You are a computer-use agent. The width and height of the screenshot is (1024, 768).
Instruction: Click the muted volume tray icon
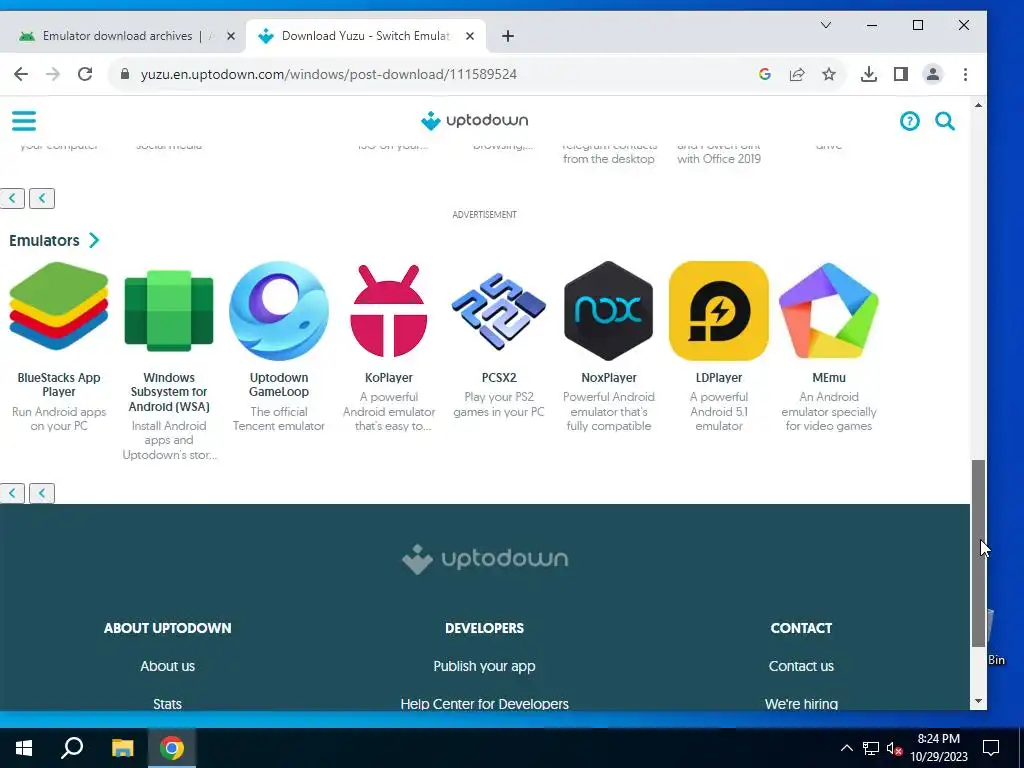coord(894,748)
